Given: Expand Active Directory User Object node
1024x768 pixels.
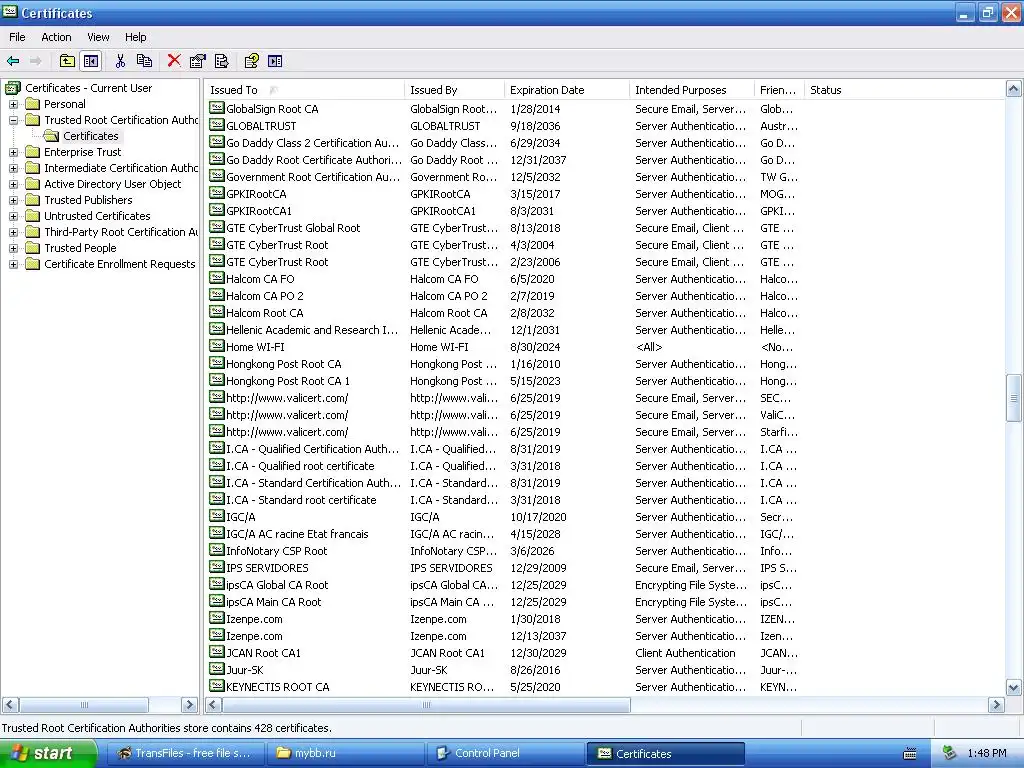Looking at the screenshot, I should click(x=13, y=184).
